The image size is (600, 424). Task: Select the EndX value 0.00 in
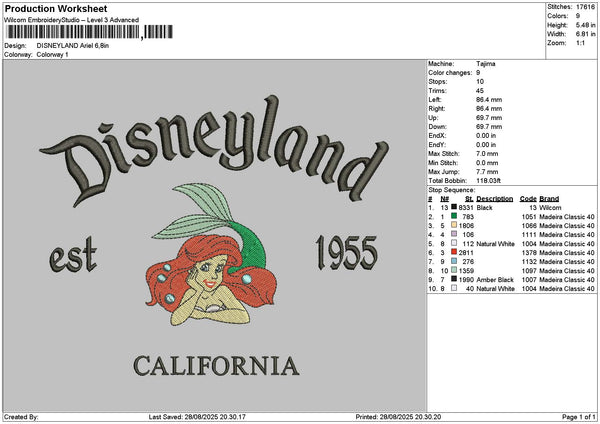(486, 135)
